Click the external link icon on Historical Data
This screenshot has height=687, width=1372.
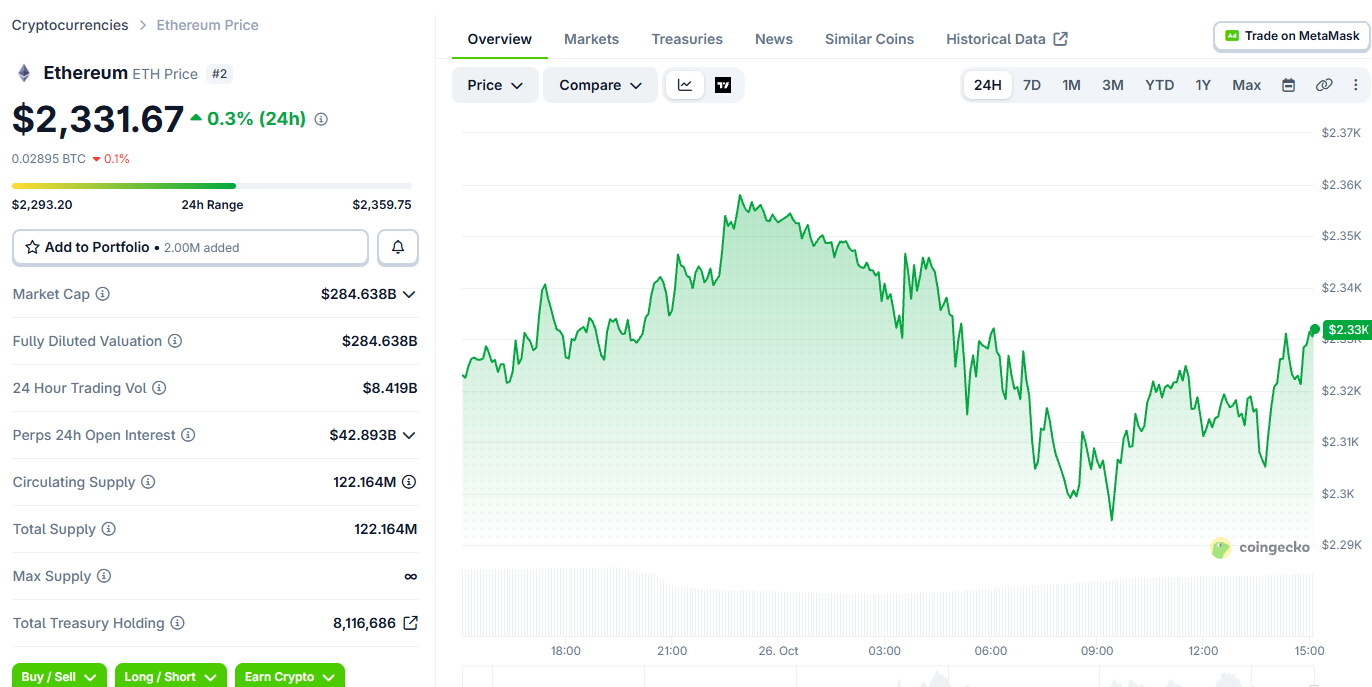click(x=1061, y=39)
